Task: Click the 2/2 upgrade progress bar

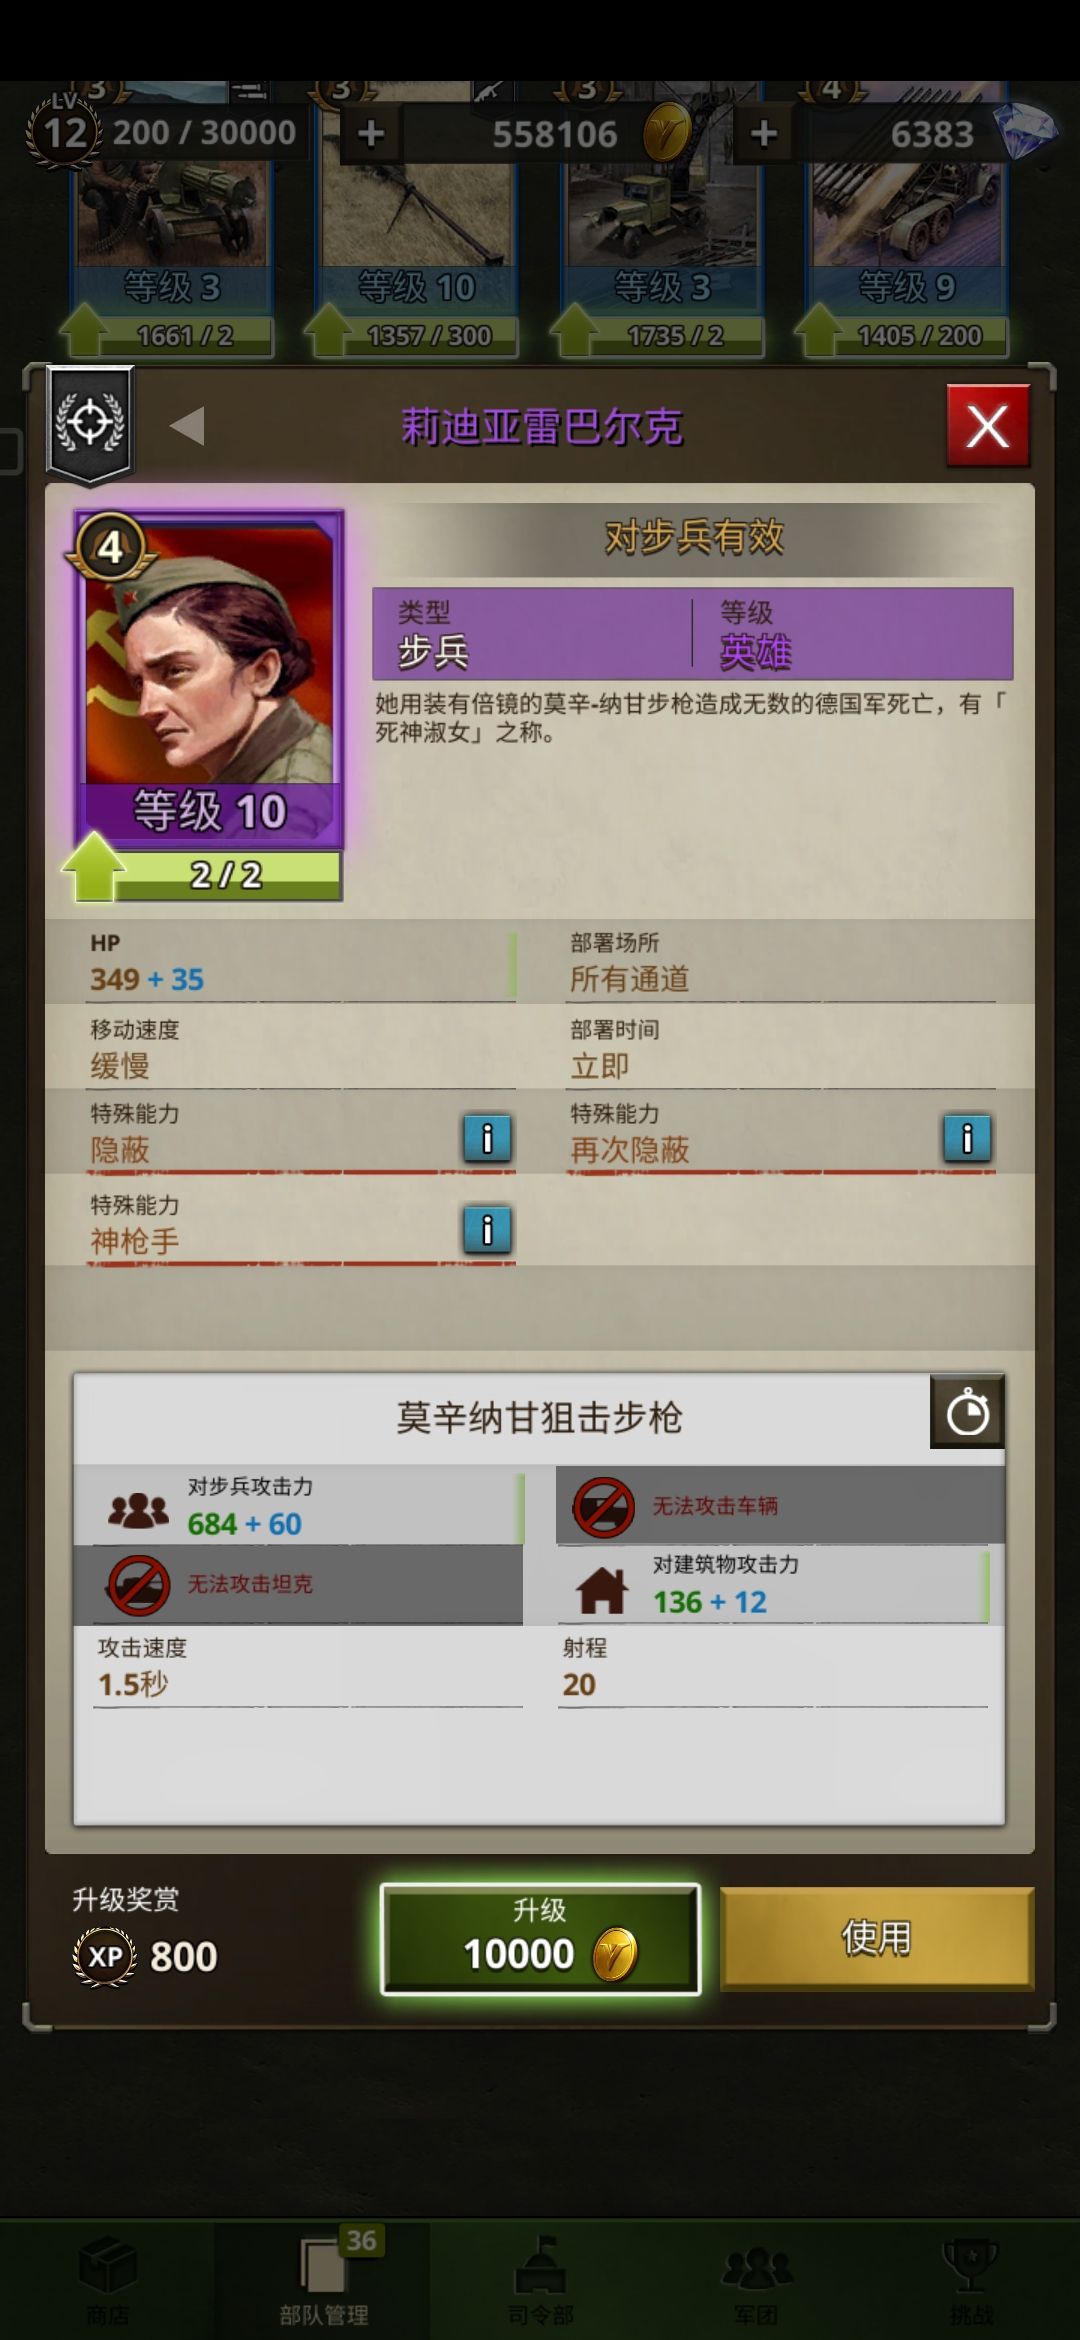Action: click(x=226, y=875)
